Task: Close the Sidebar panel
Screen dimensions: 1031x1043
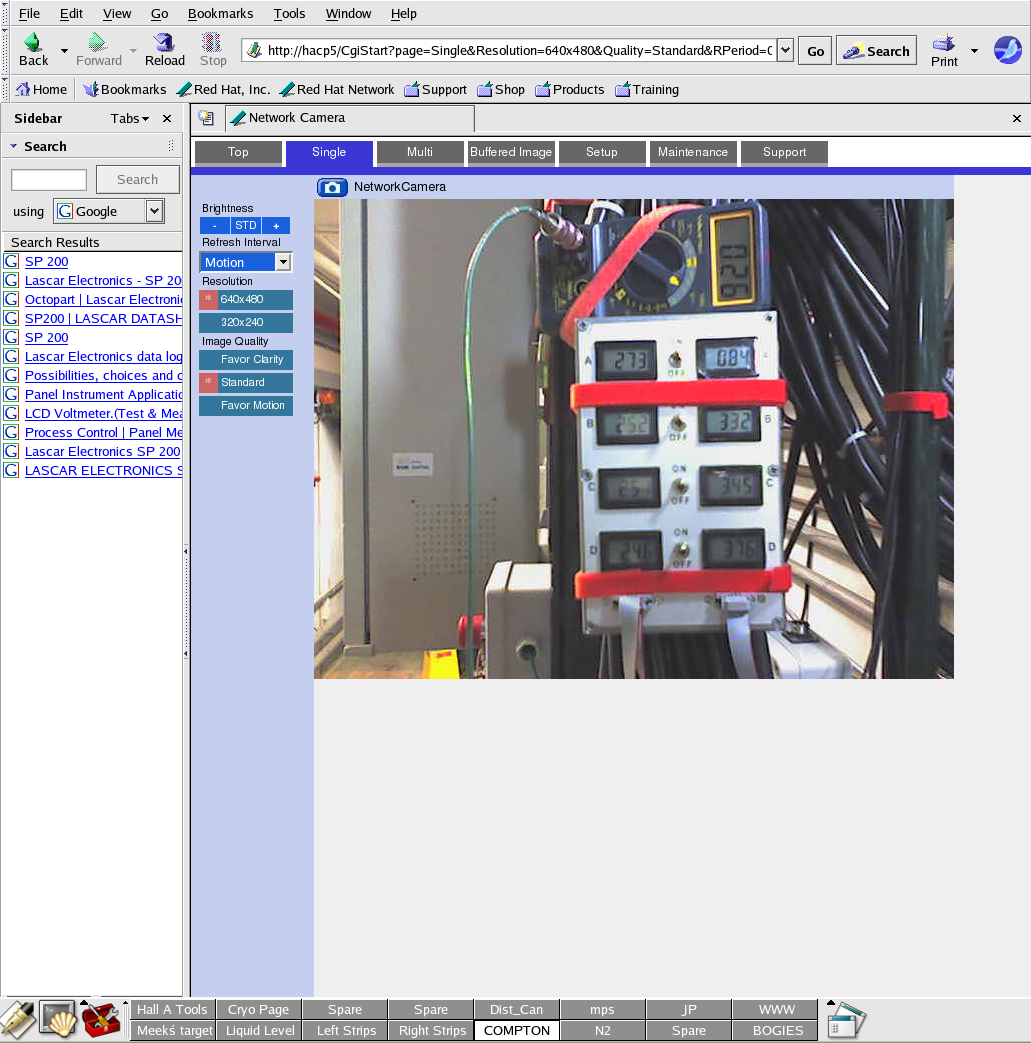Action: [167, 118]
